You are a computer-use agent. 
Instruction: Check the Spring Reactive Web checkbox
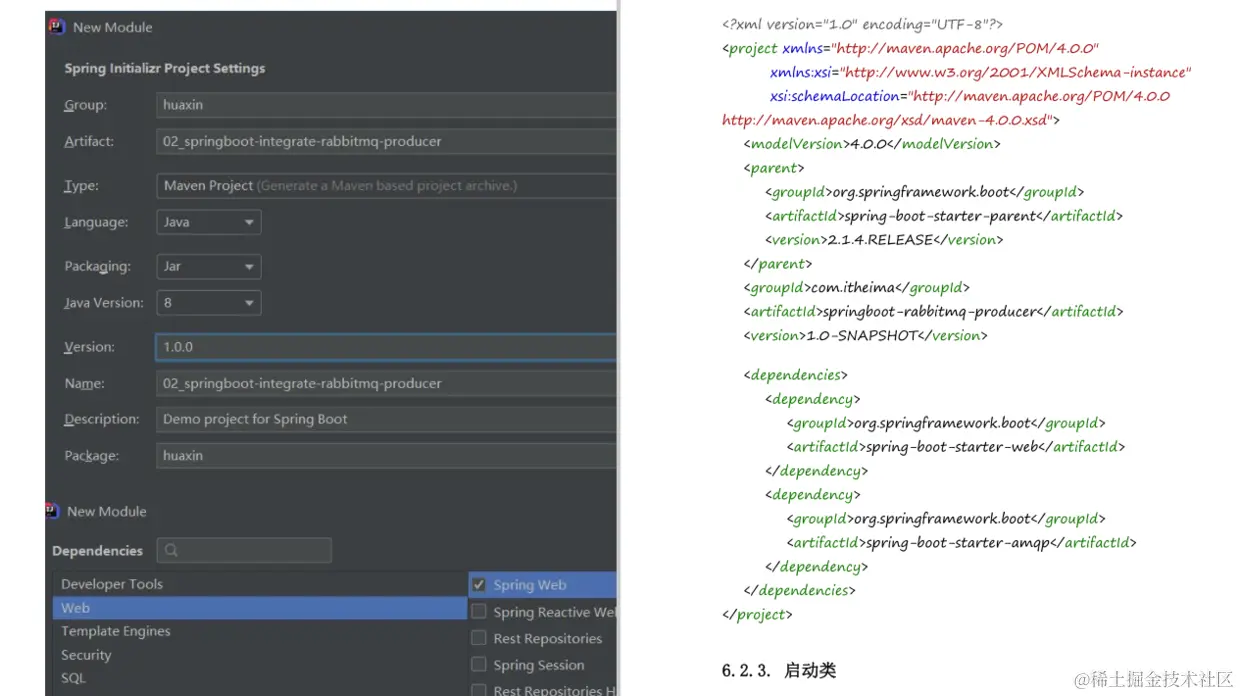(479, 612)
